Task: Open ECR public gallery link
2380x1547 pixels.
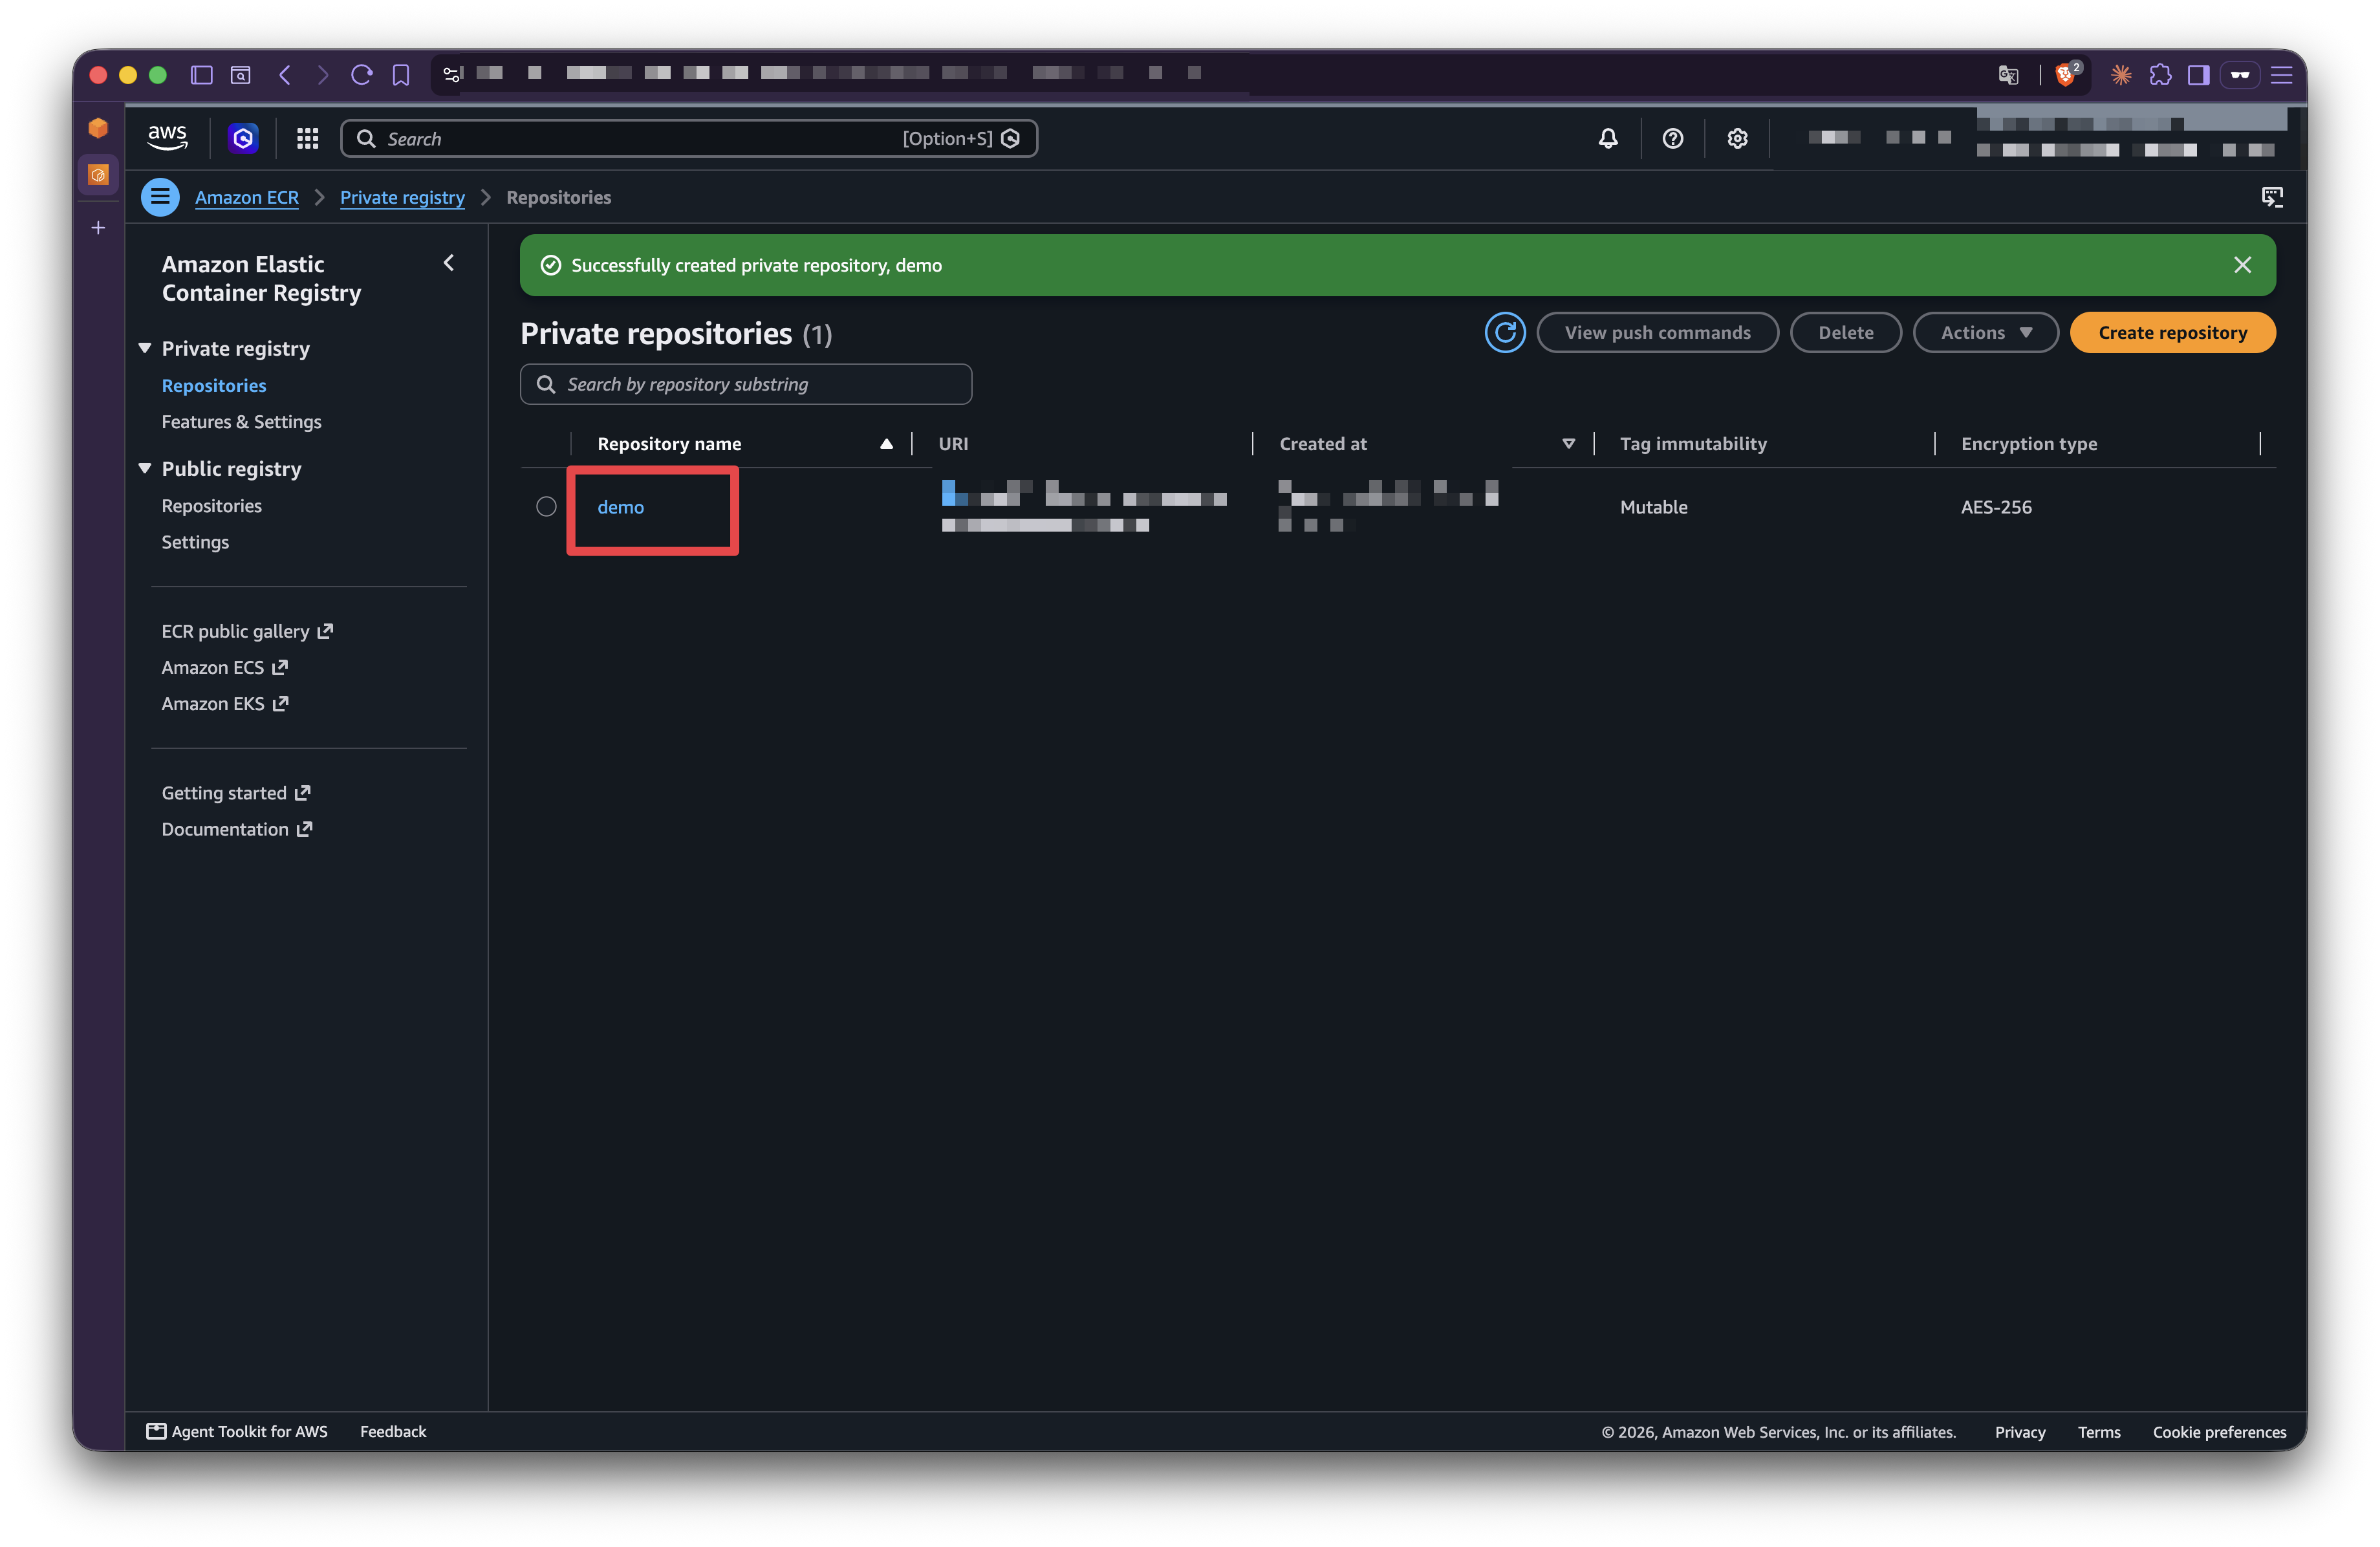Action: coord(247,632)
